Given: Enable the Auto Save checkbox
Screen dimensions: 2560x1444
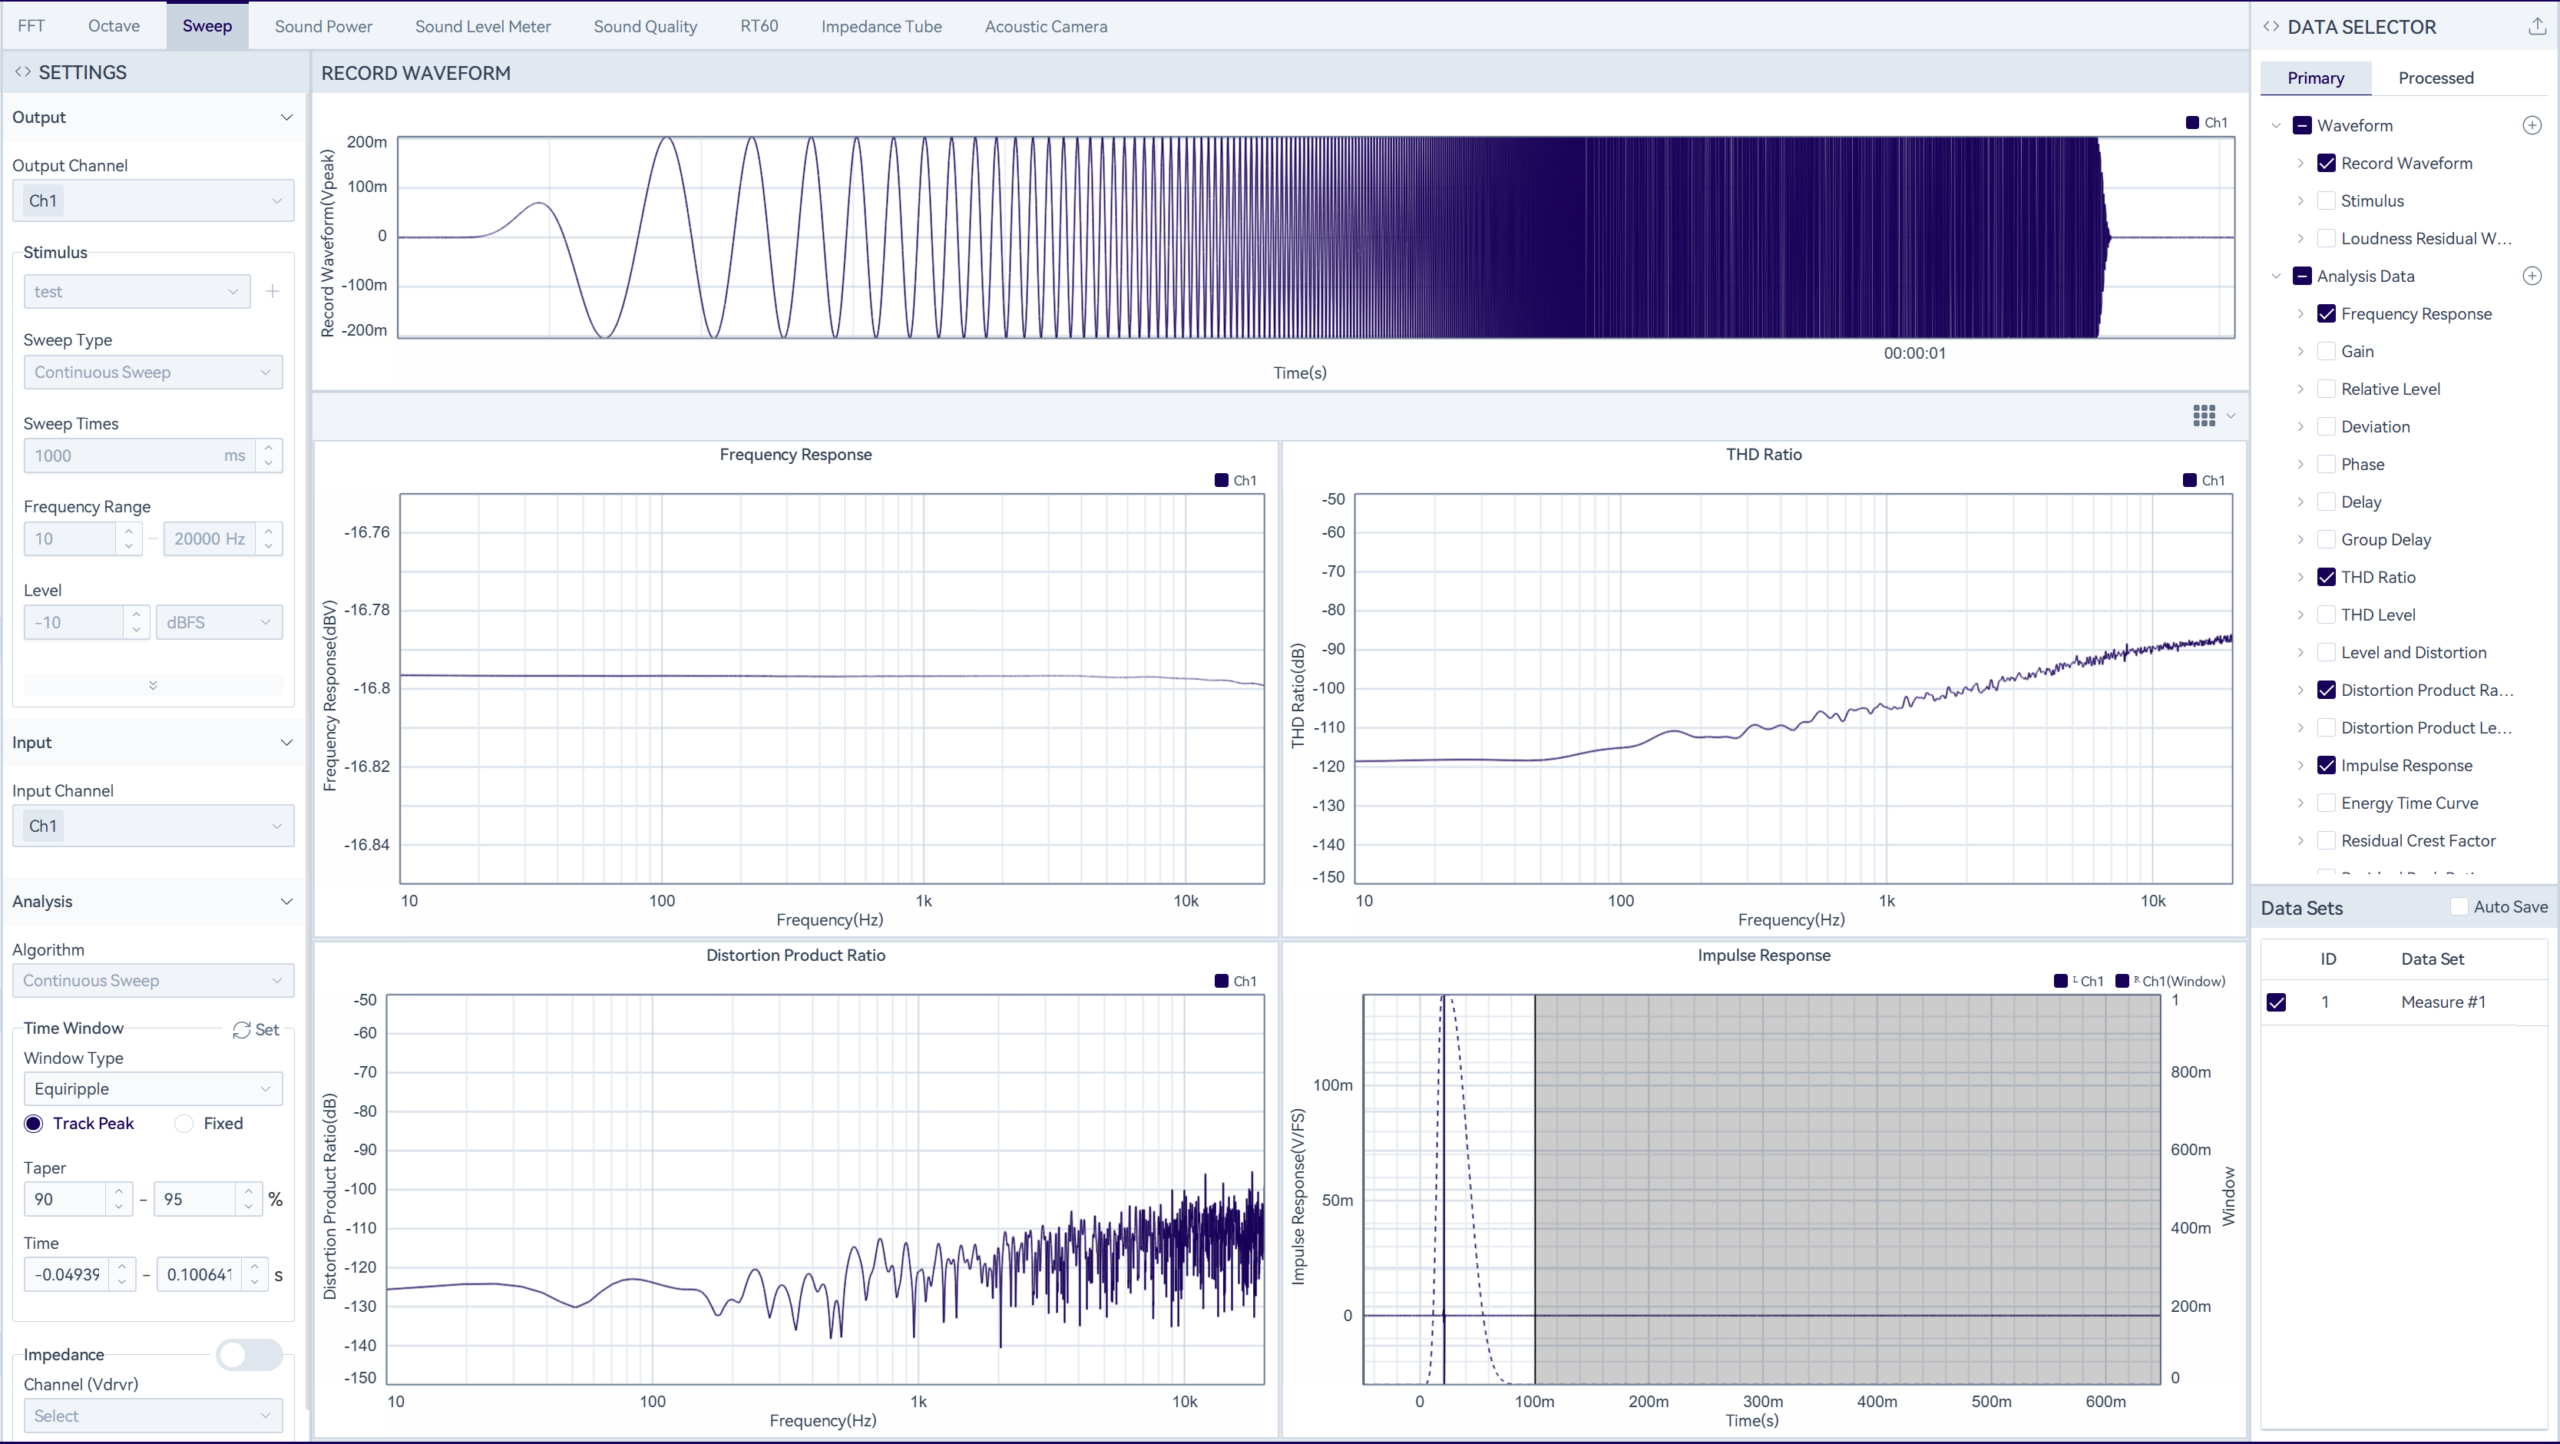Looking at the screenshot, I should point(2459,907).
